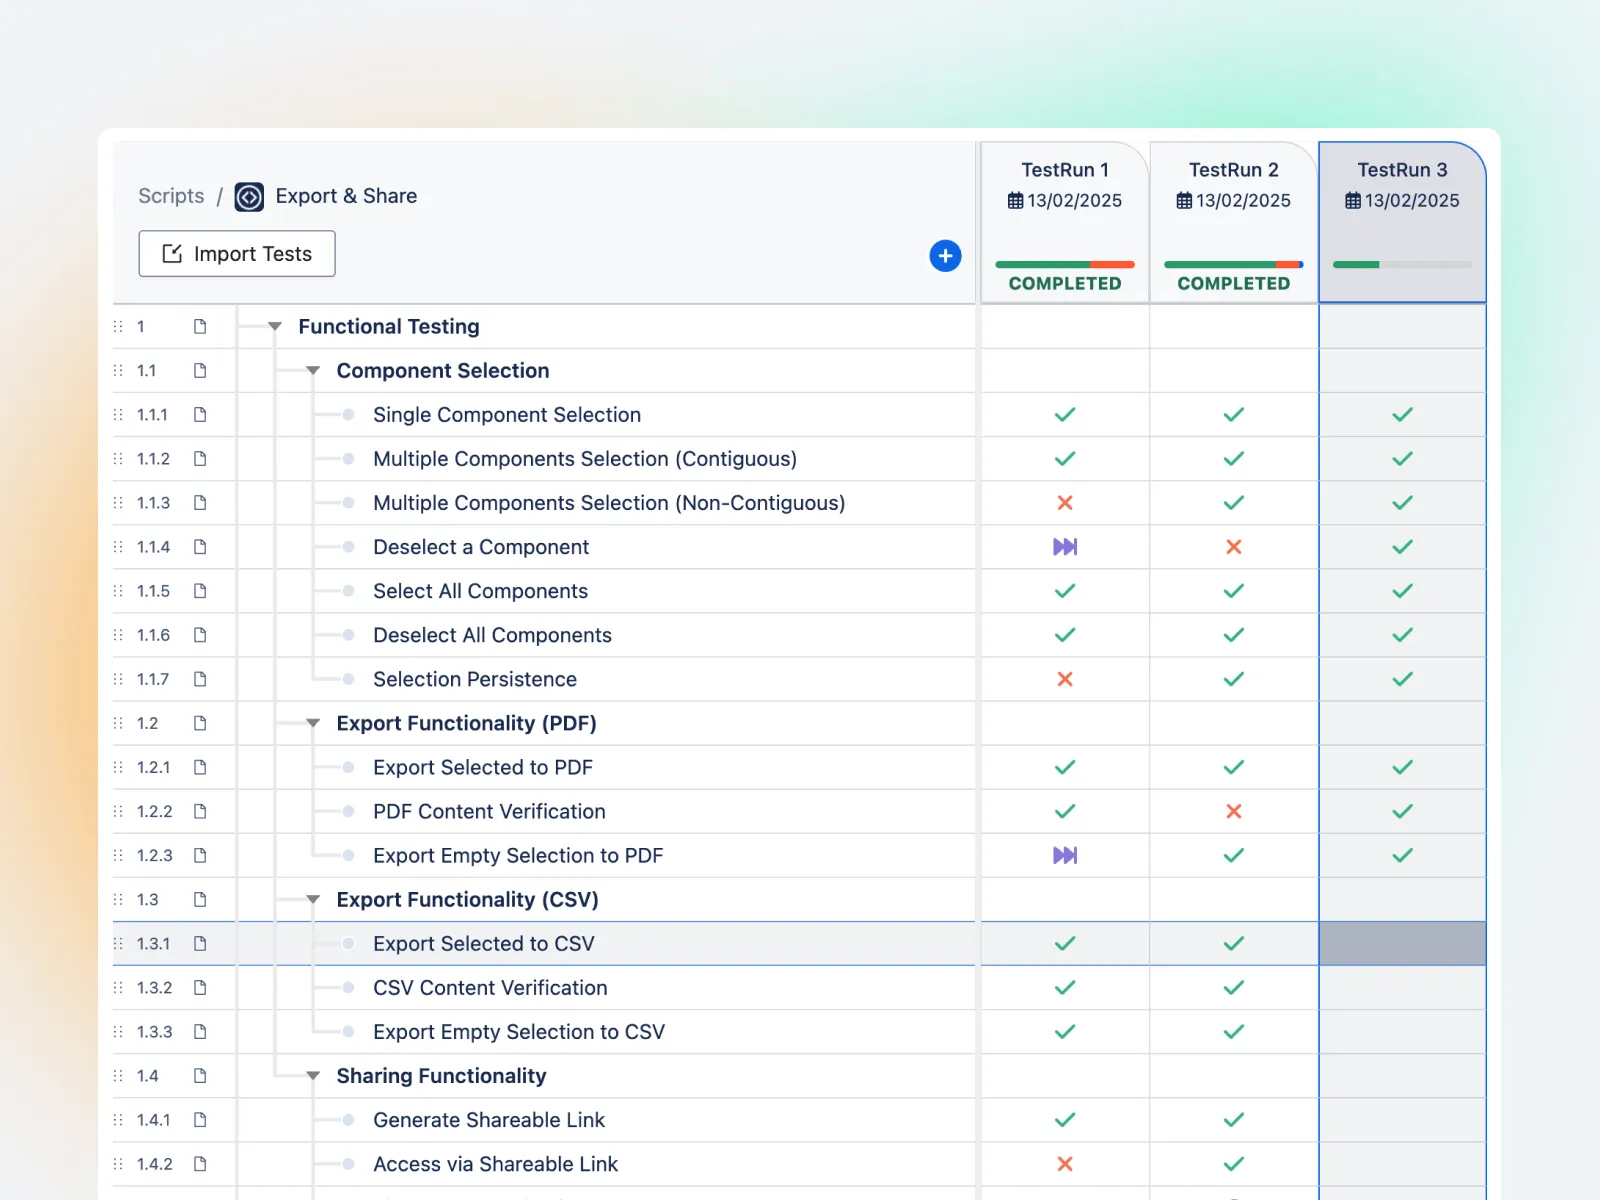Click the skipped icon for Export Empty Selection to PDF
The image size is (1600, 1200).
[1064, 855]
